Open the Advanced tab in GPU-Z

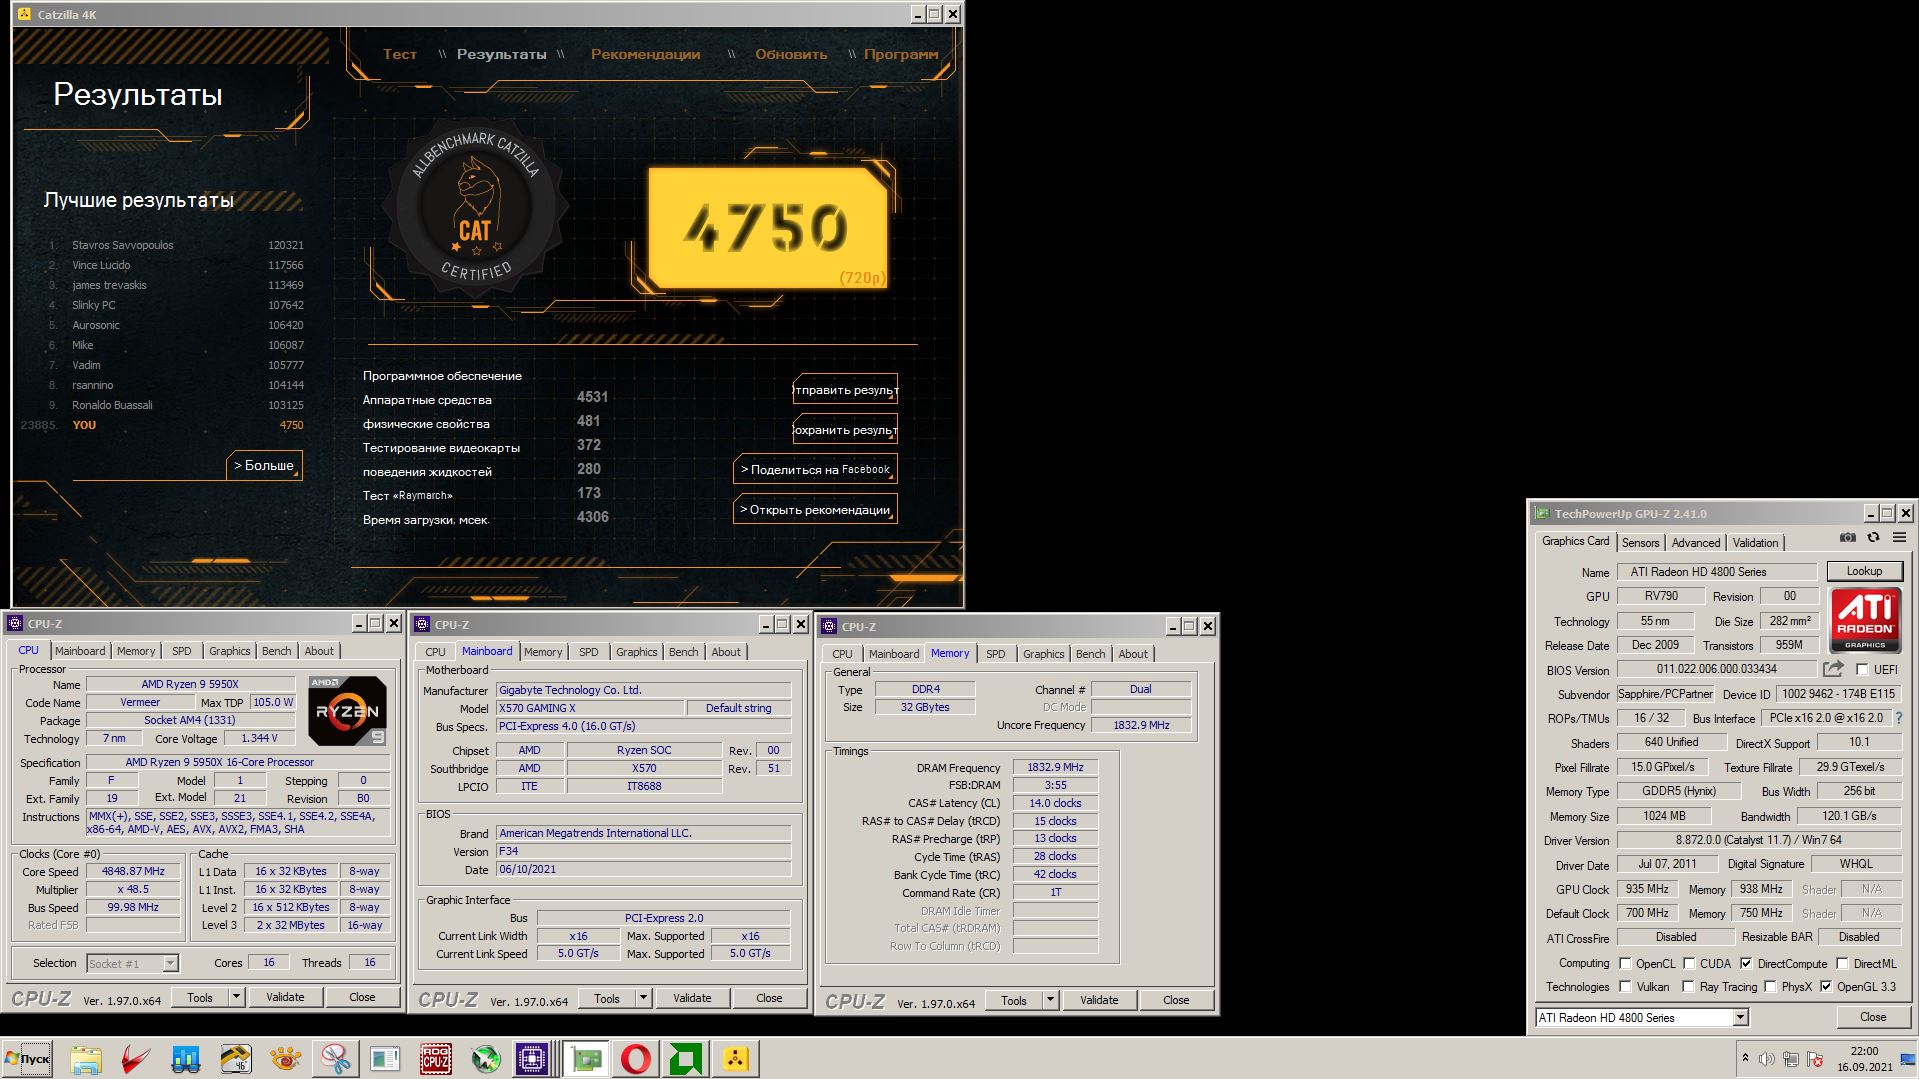tap(1696, 542)
